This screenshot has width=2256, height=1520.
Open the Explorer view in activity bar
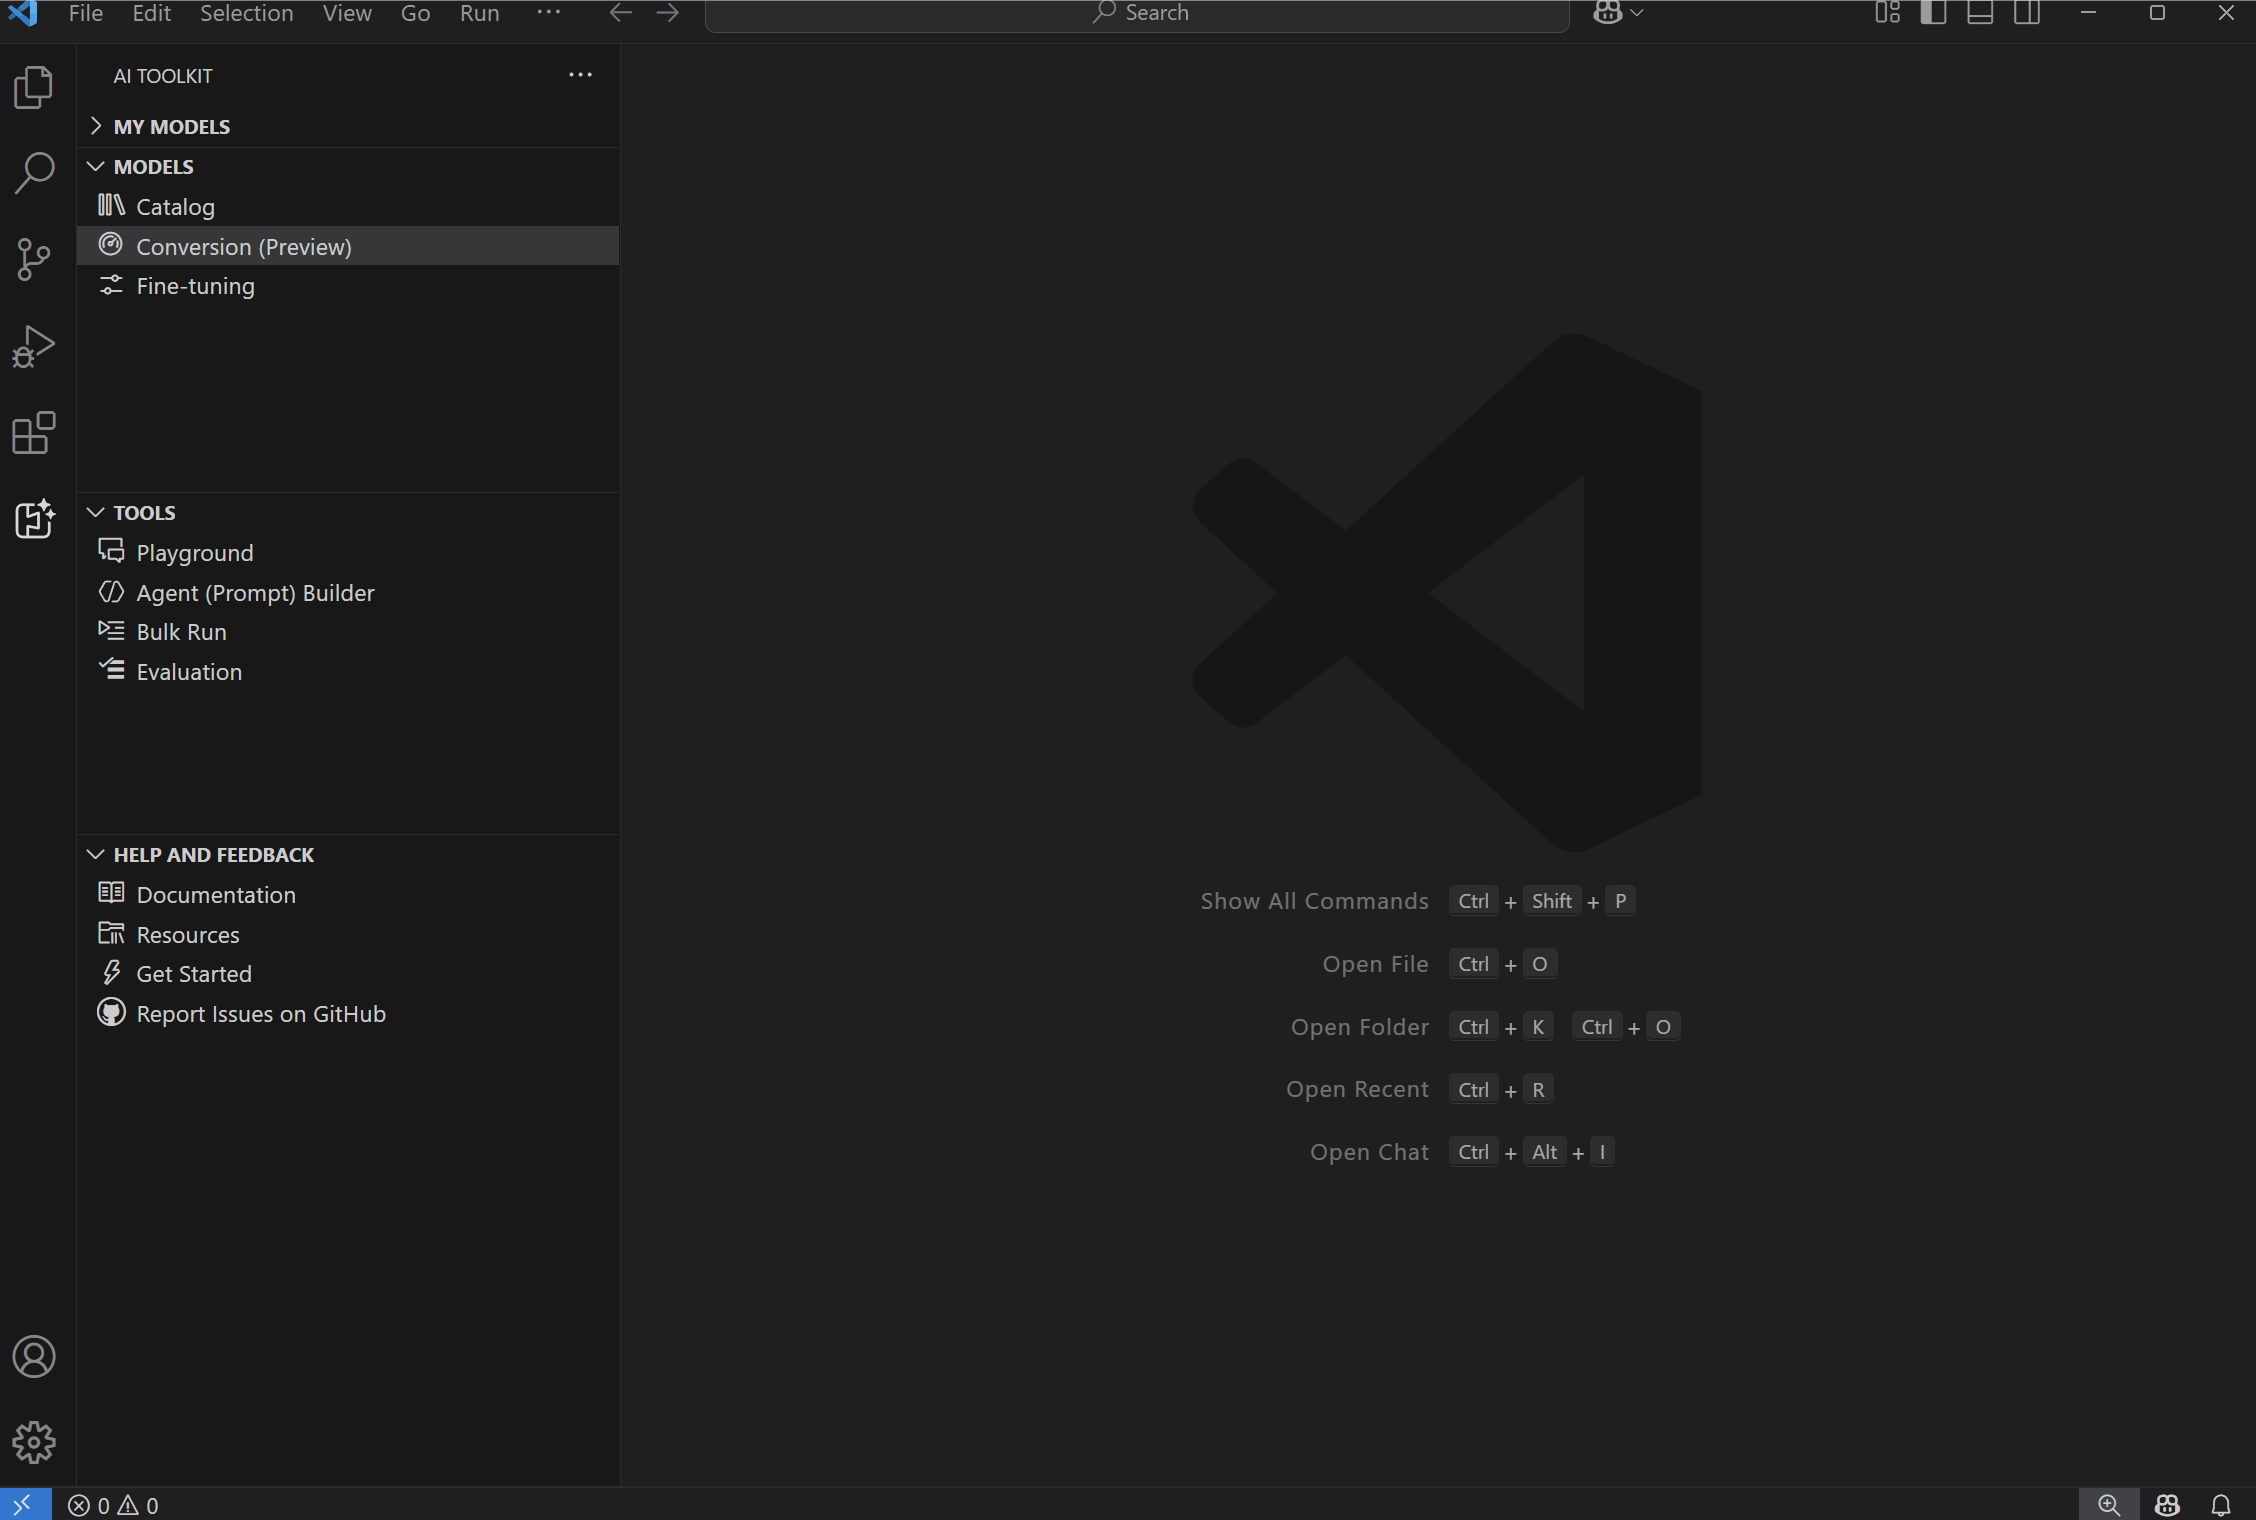[34, 88]
